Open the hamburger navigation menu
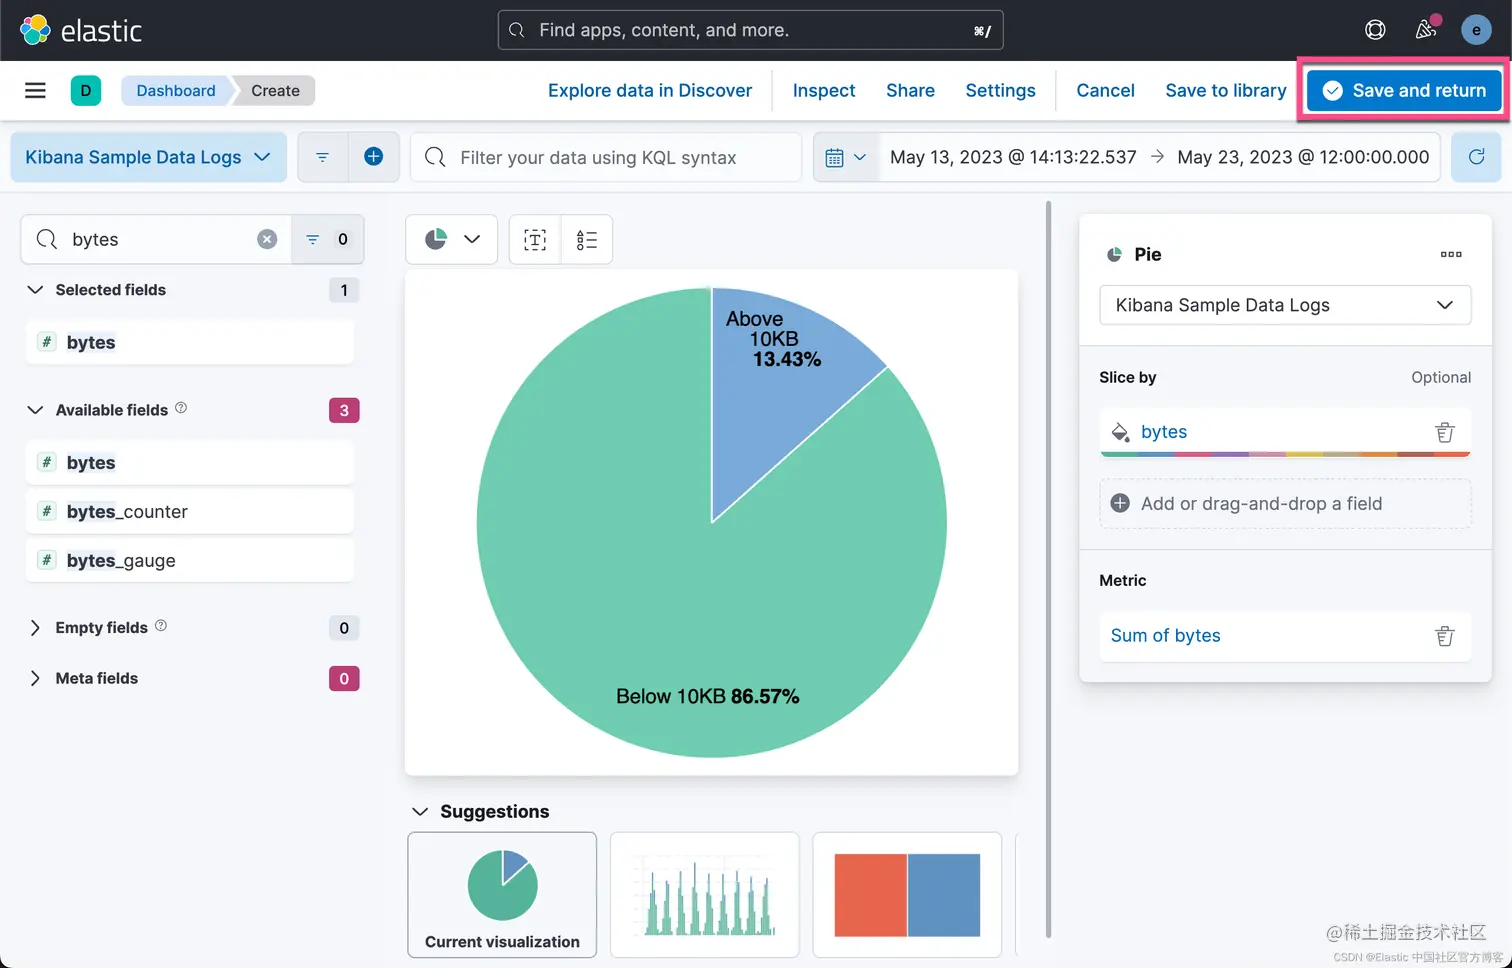 (x=35, y=90)
